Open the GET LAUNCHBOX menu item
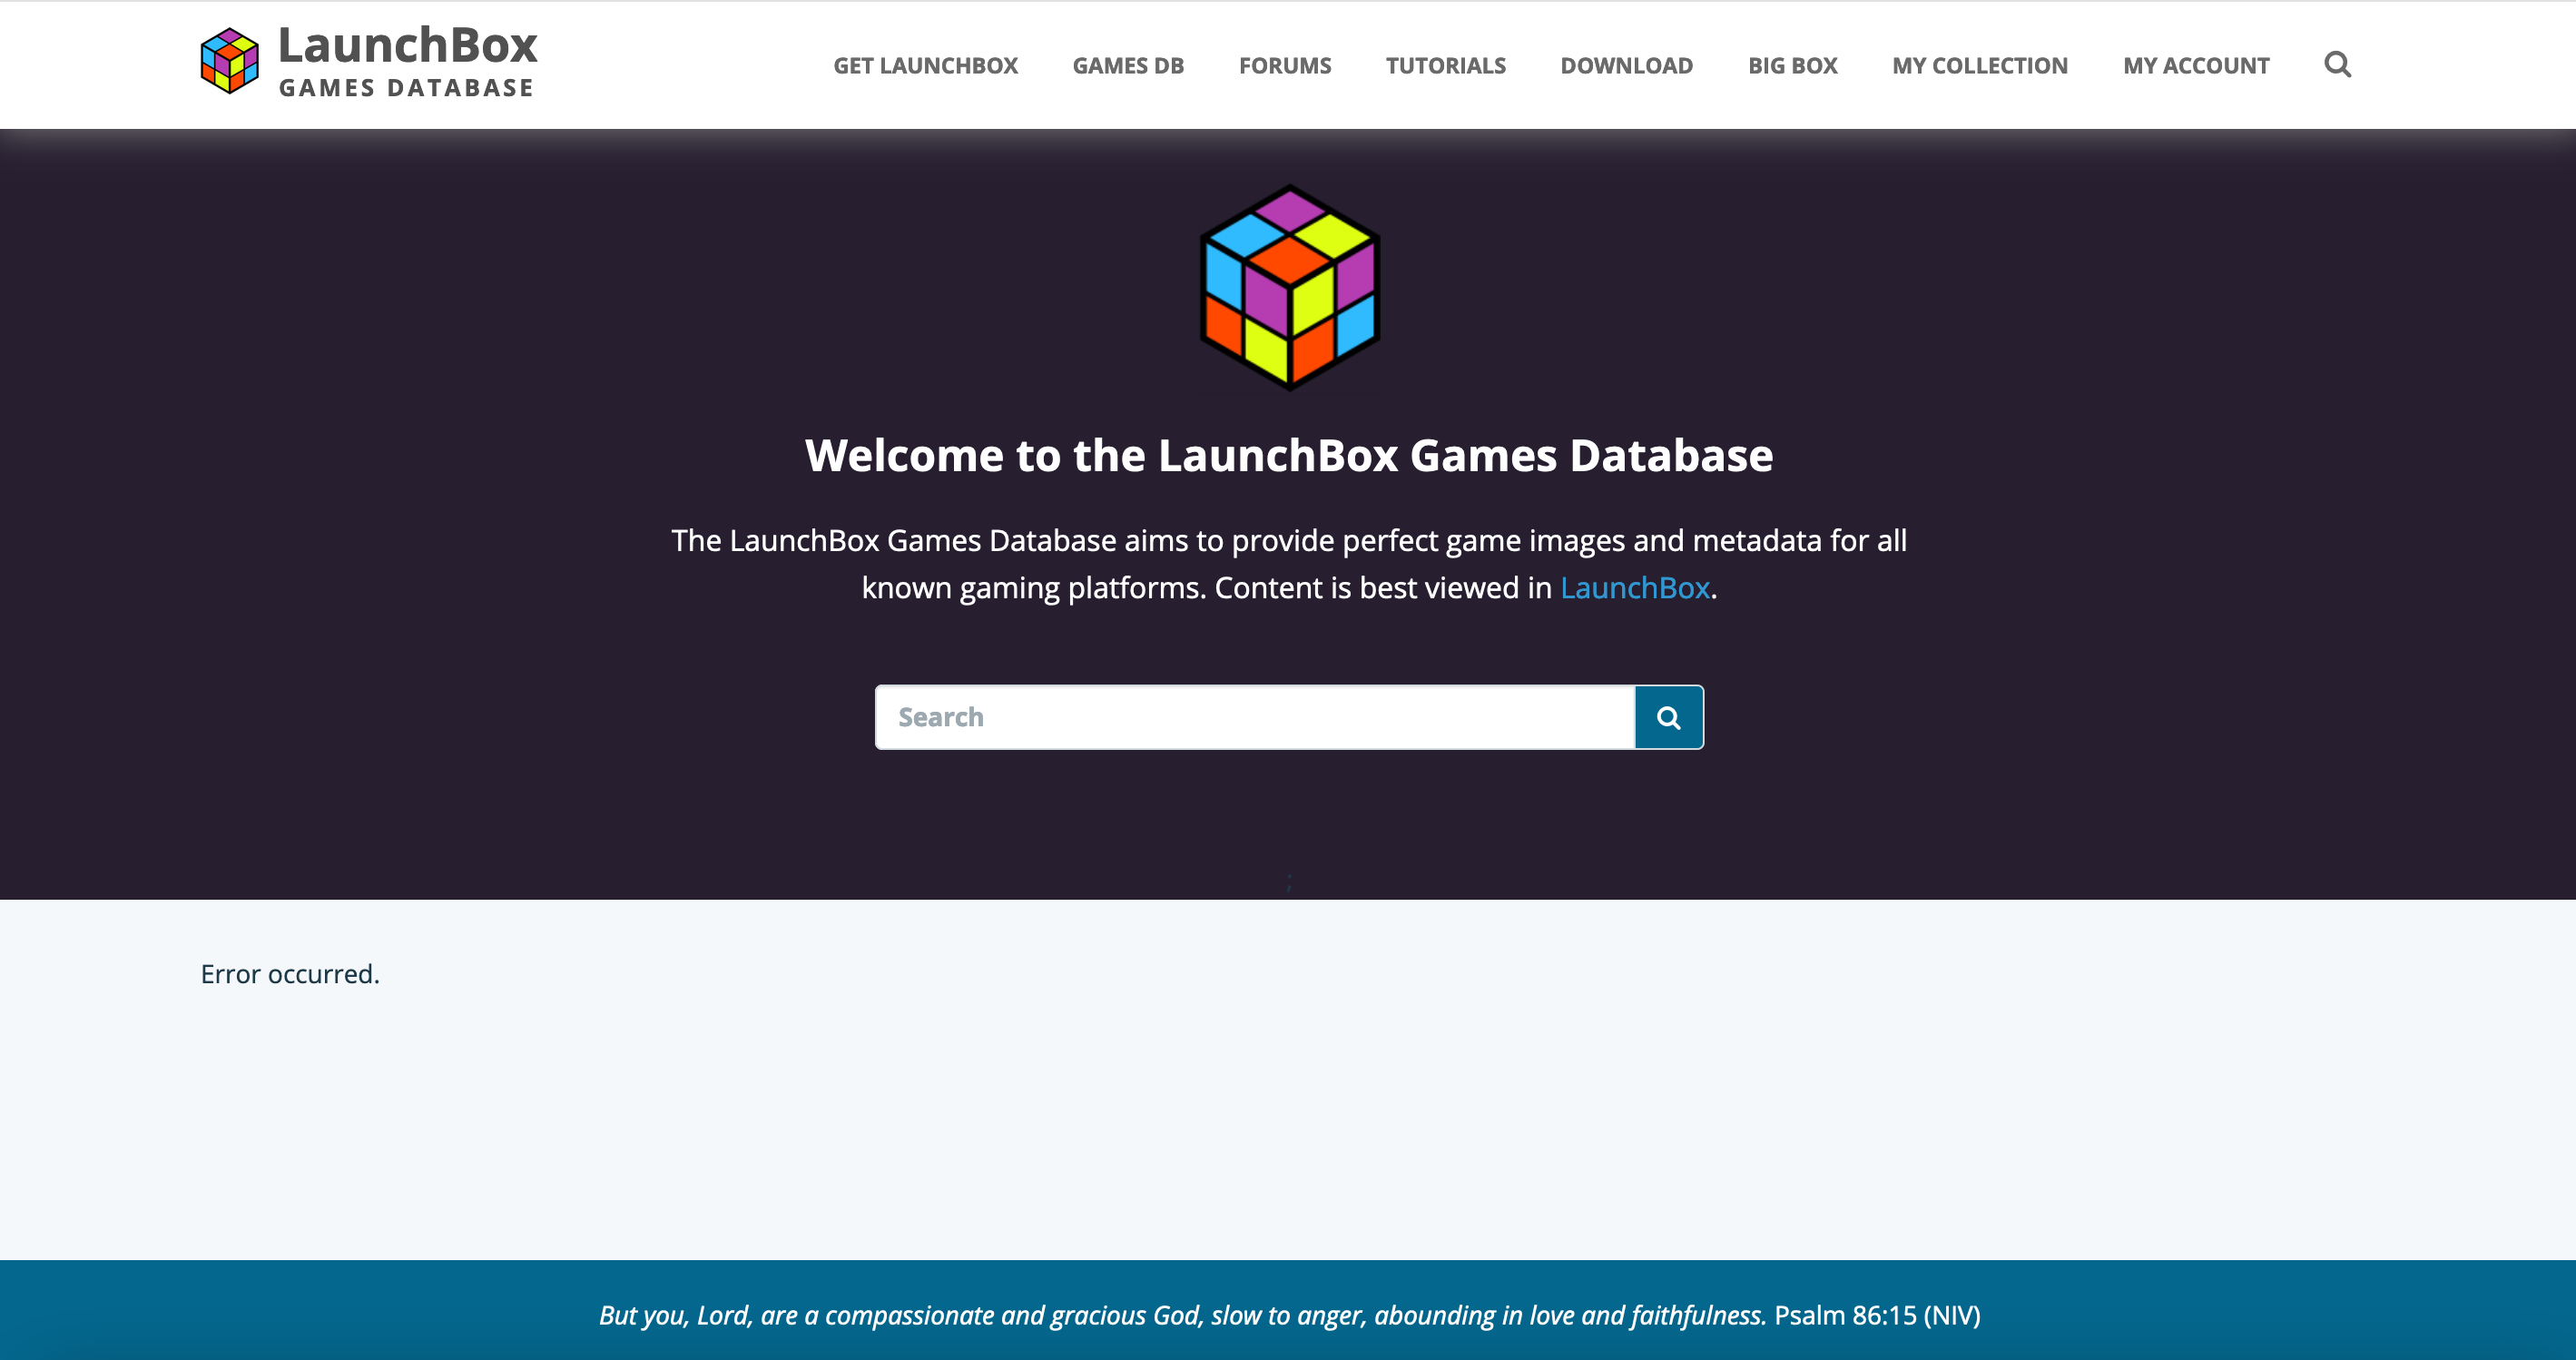Image resolution: width=2576 pixels, height=1360 pixels. tap(925, 66)
